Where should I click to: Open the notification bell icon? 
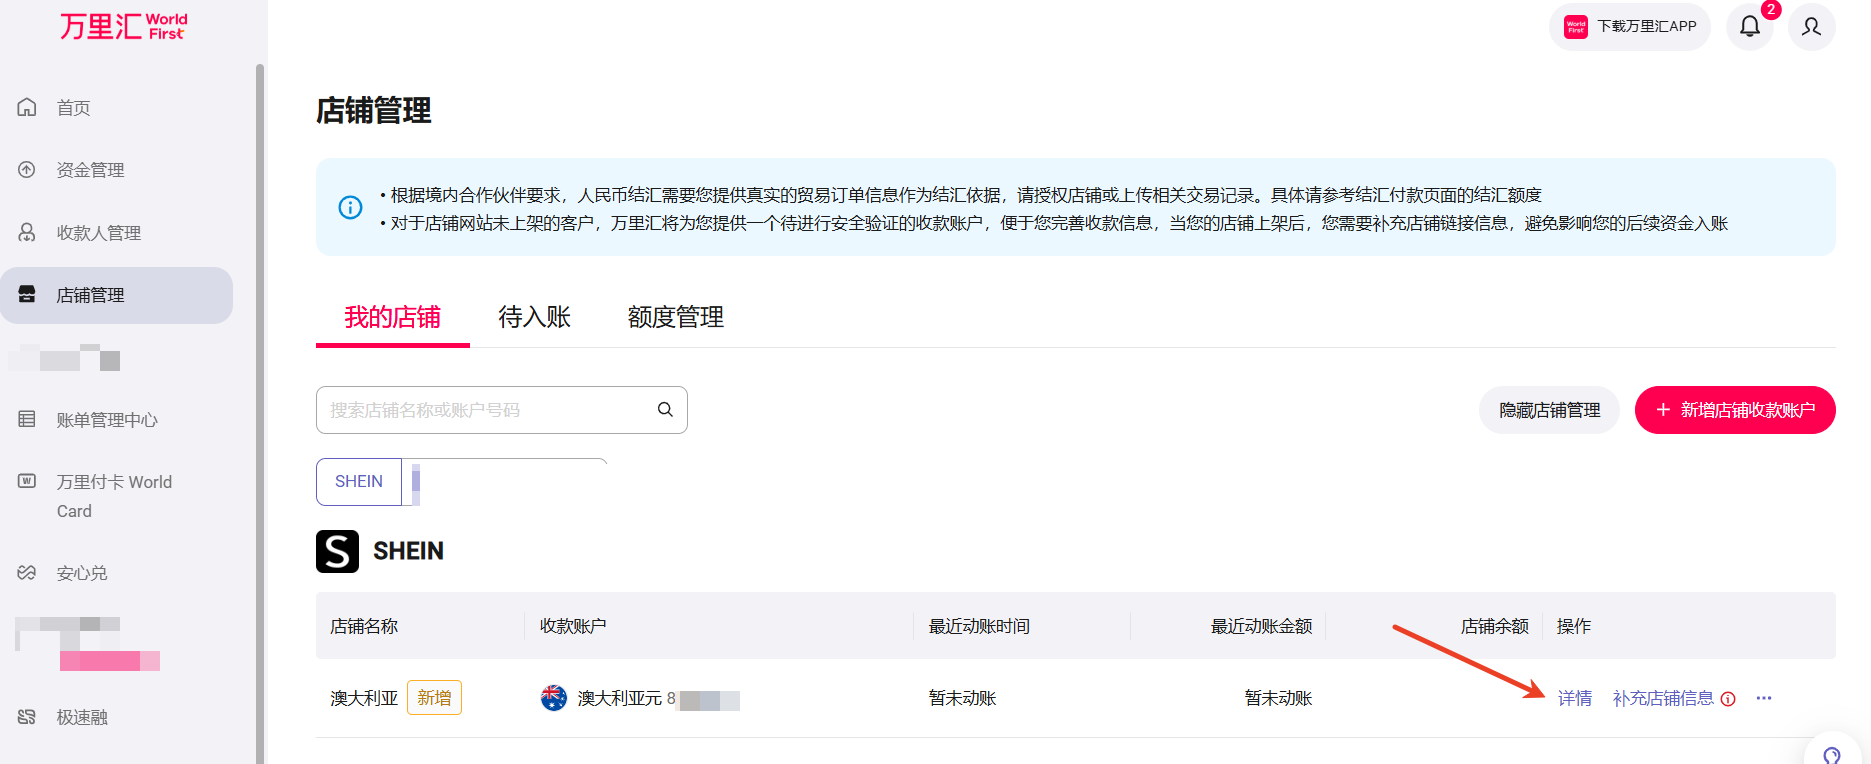coord(1749,27)
